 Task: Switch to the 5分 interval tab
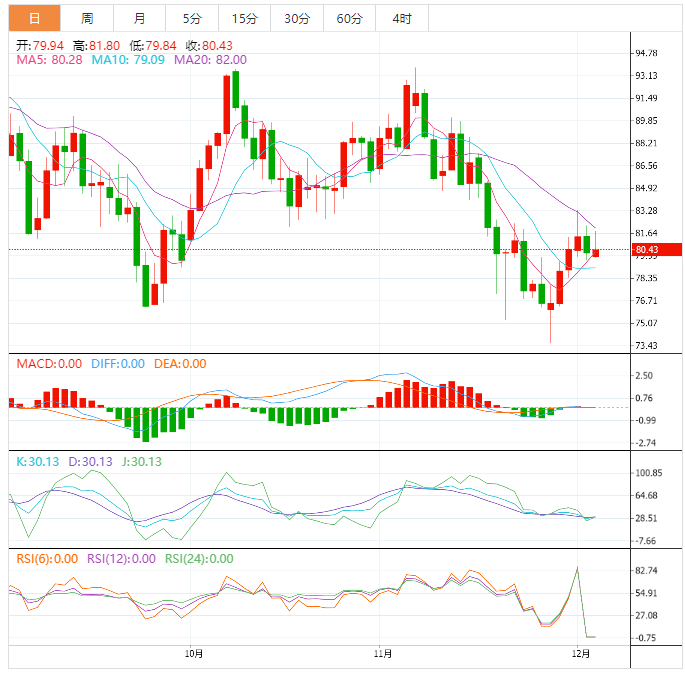(x=191, y=18)
